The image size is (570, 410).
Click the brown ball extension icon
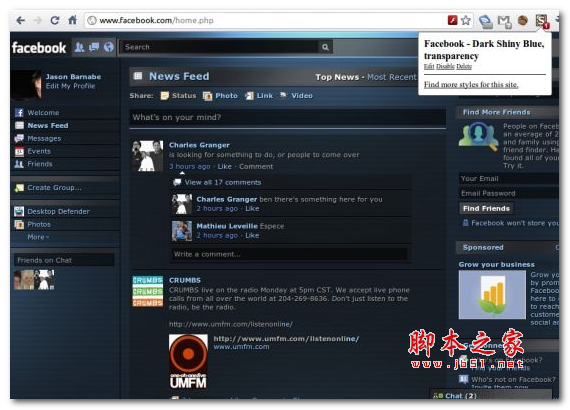tap(523, 20)
